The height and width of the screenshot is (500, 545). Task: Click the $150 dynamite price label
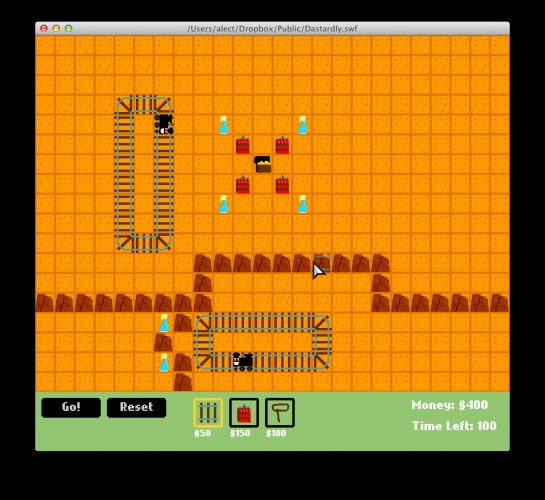[x=240, y=433]
